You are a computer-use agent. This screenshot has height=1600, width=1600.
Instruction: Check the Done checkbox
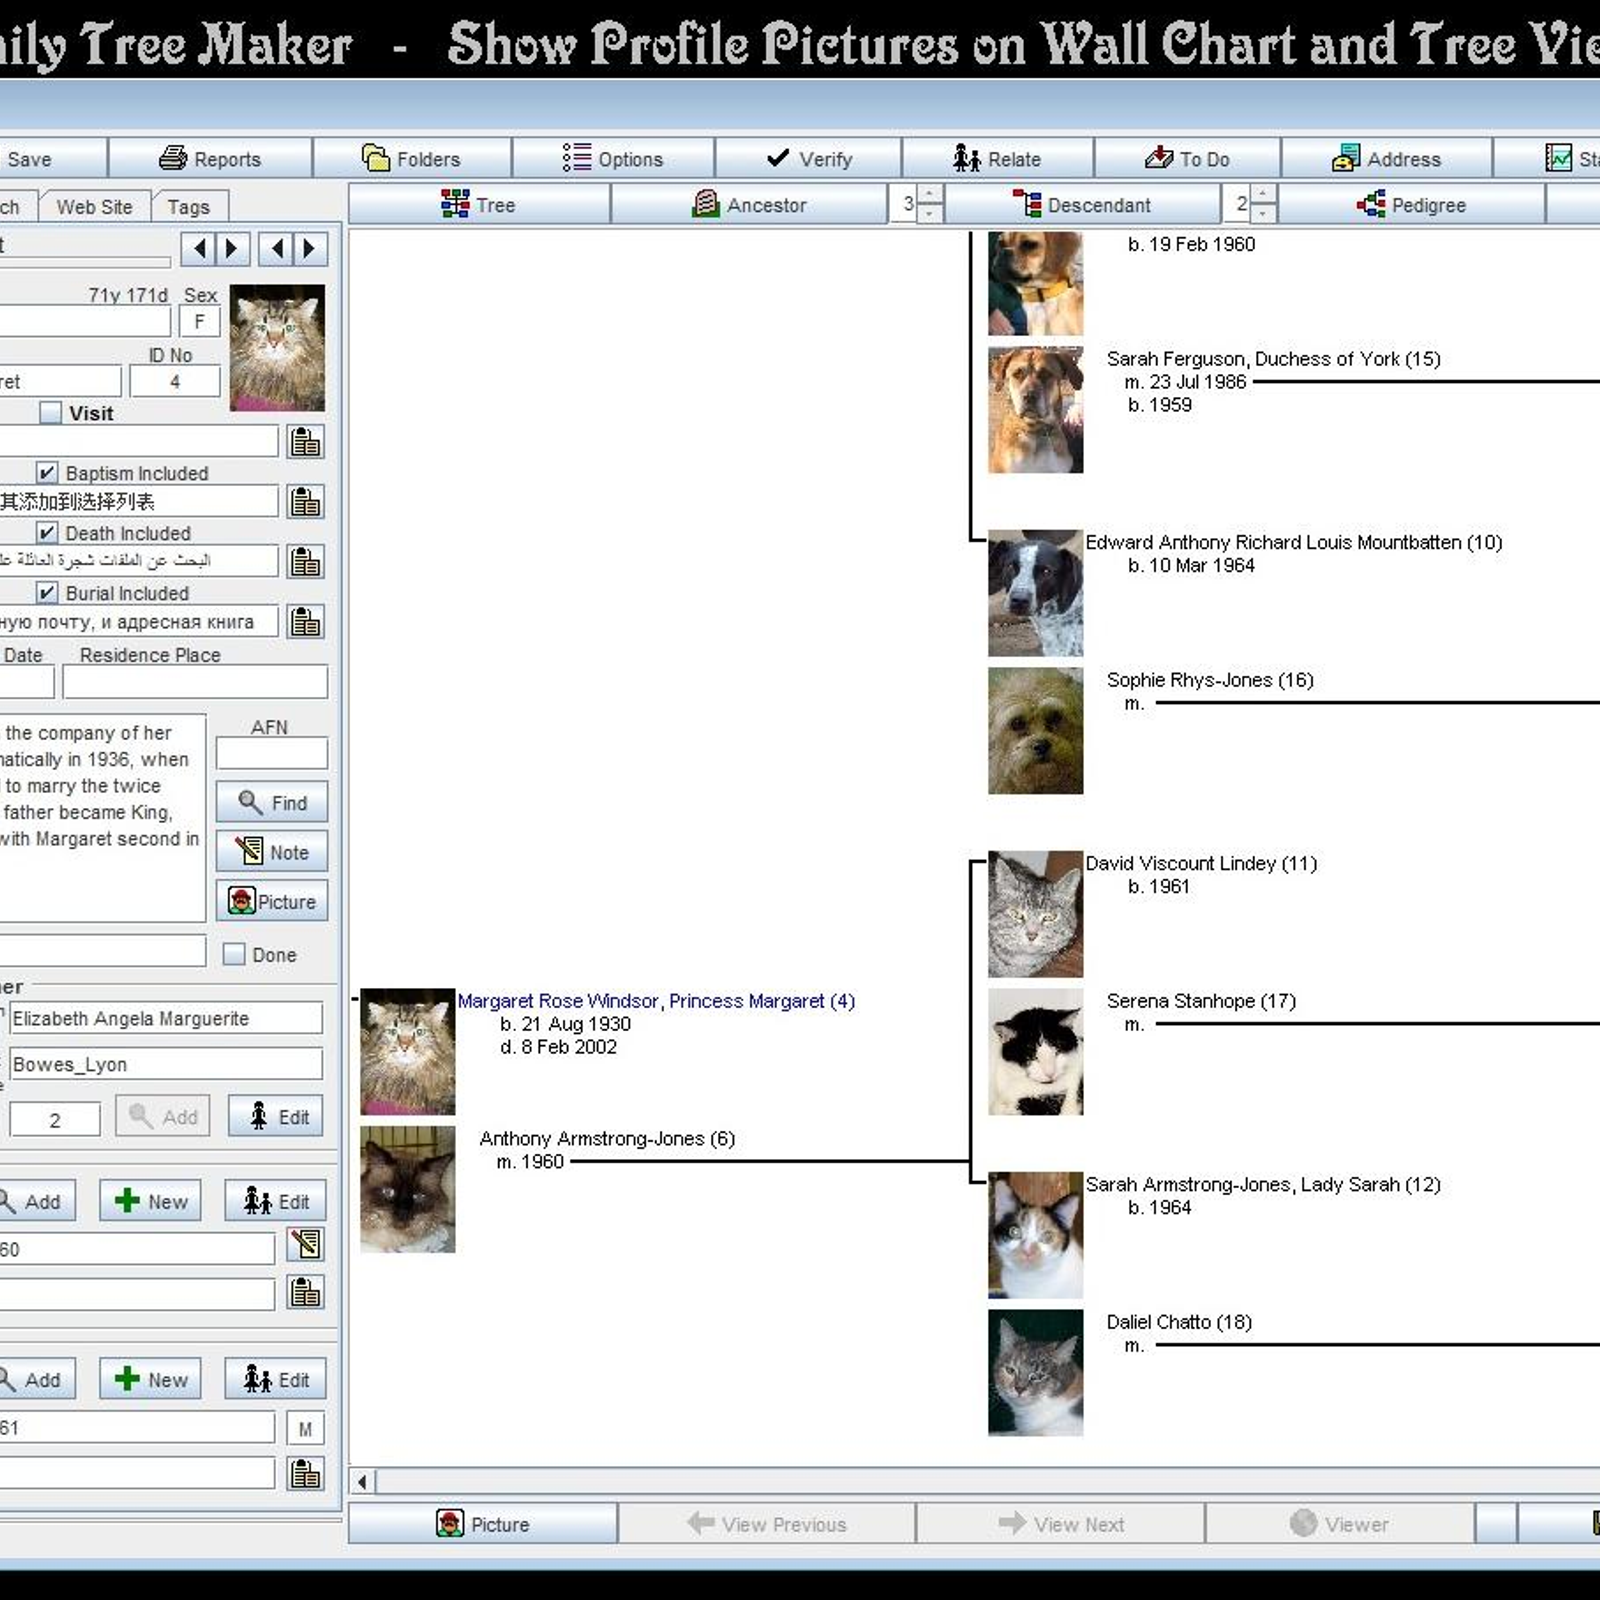[x=234, y=954]
